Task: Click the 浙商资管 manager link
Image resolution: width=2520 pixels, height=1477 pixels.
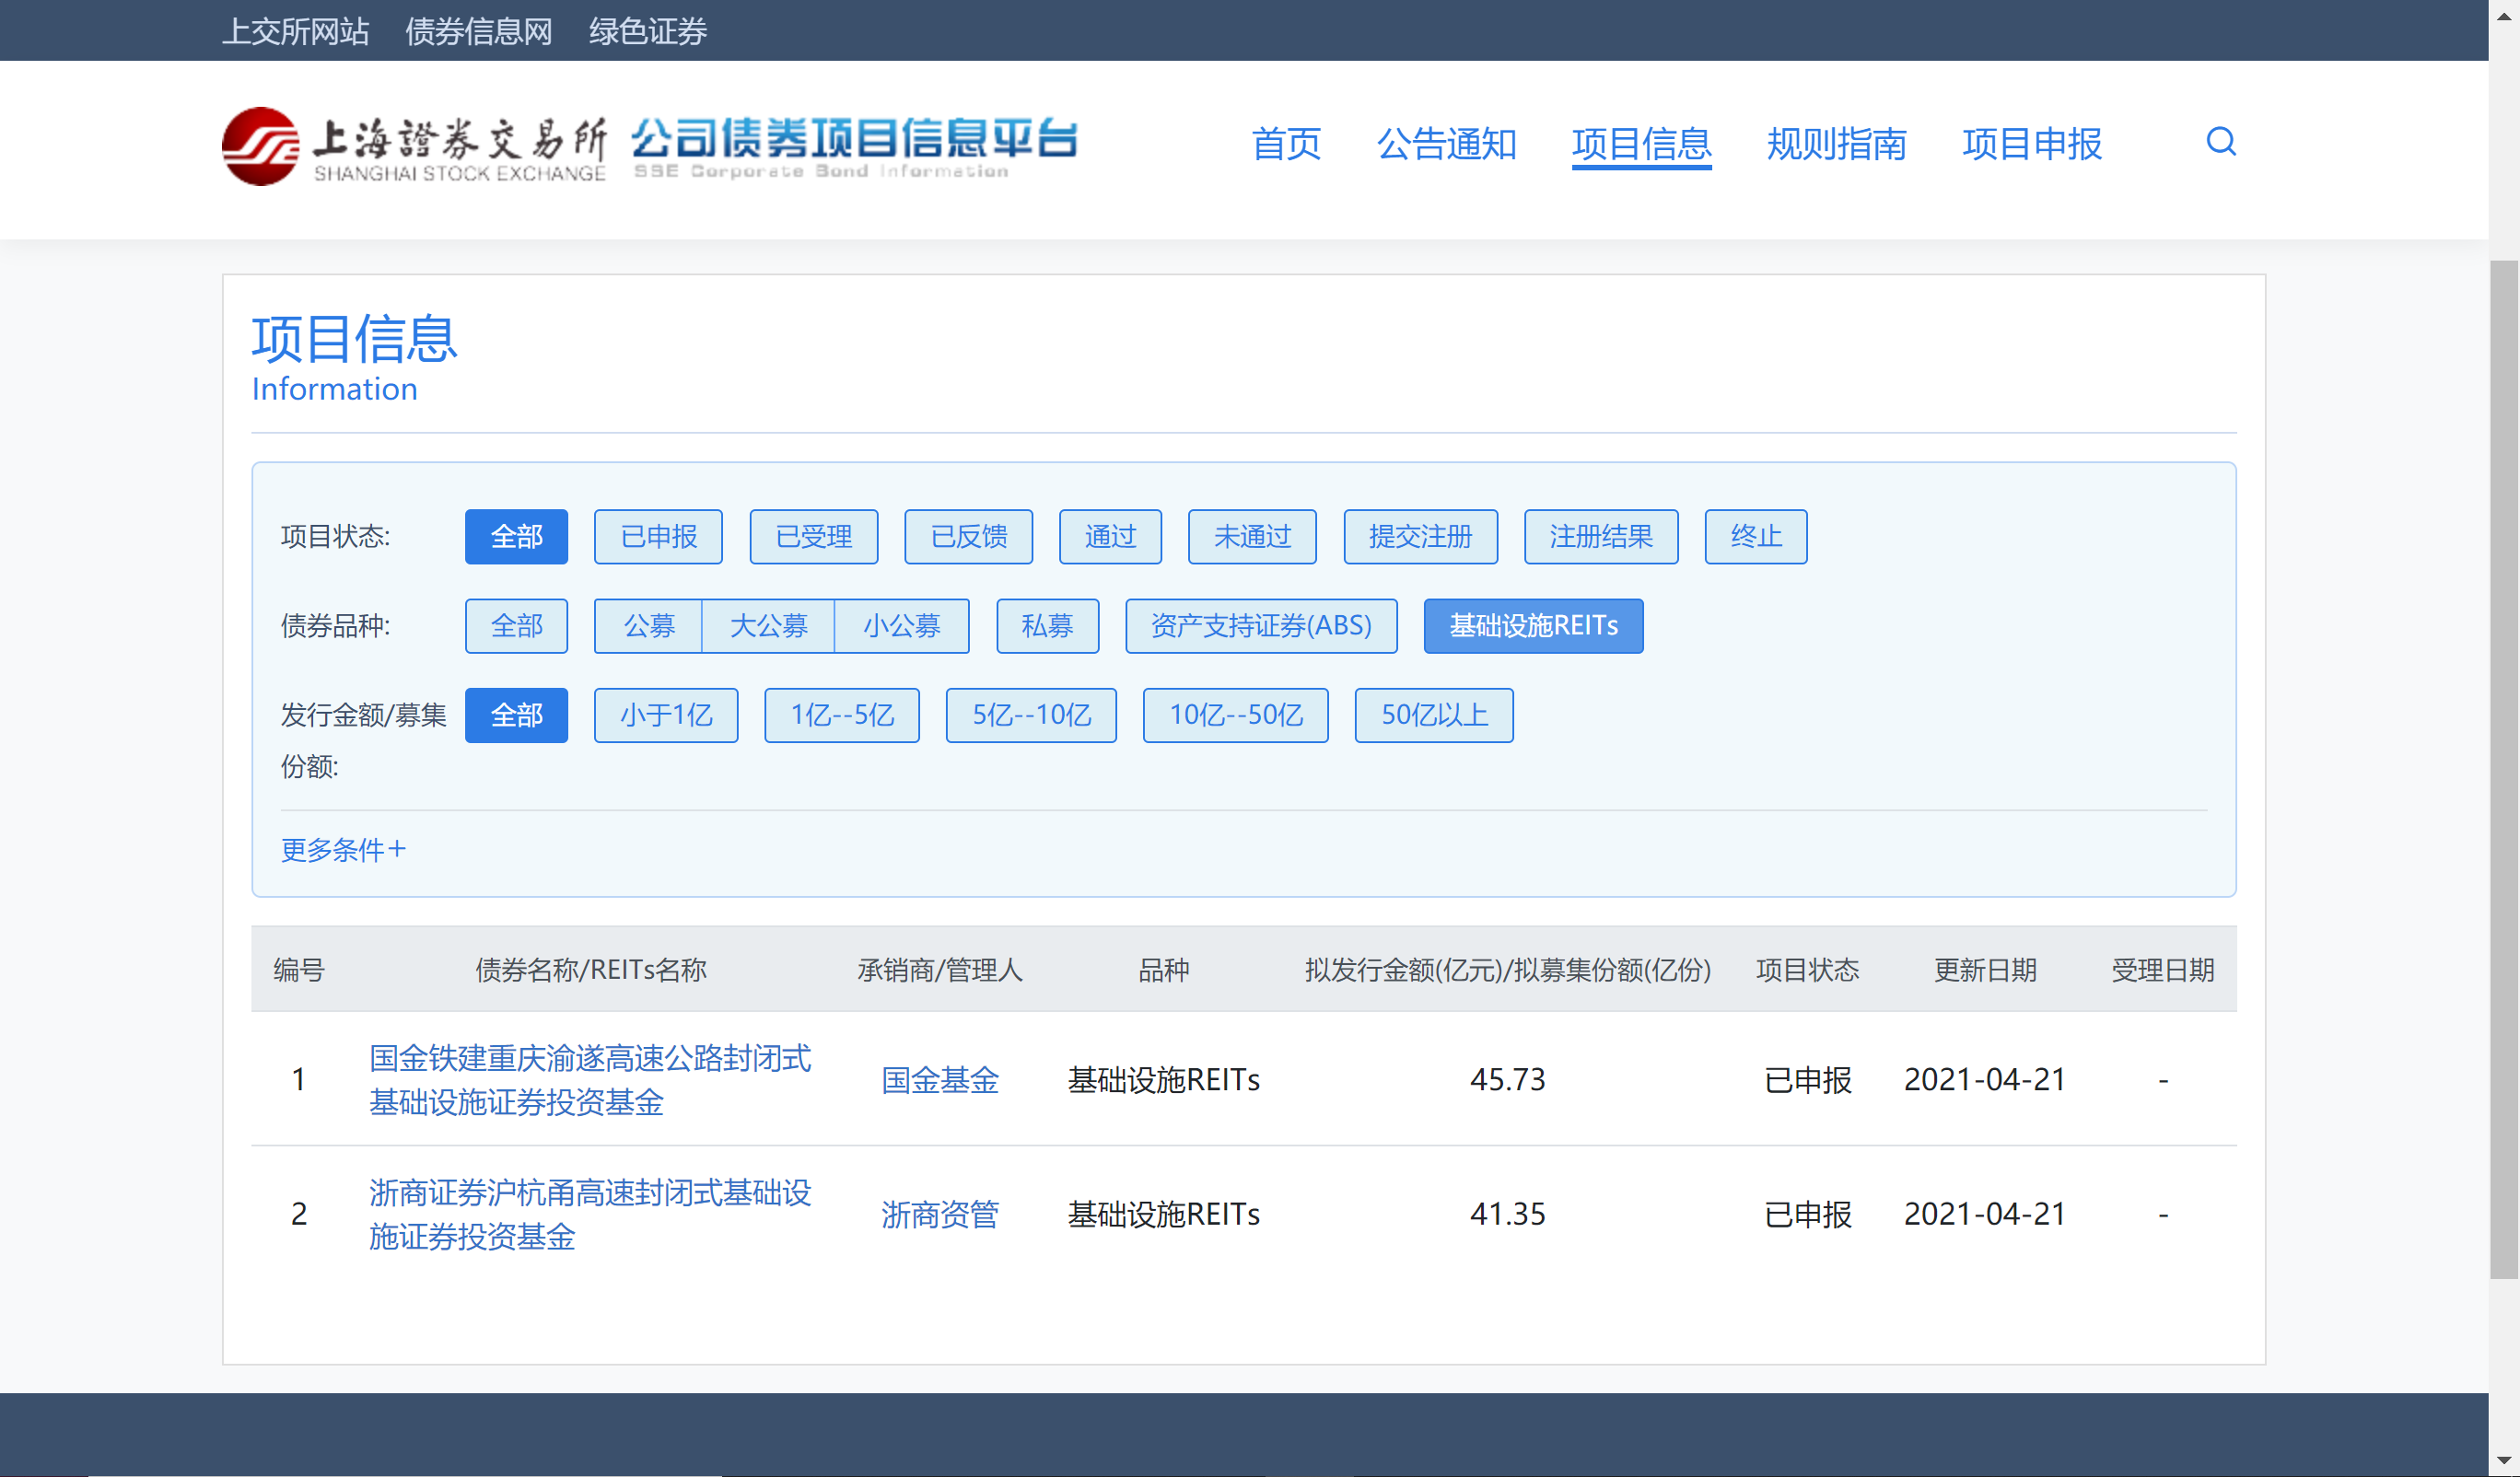Action: click(939, 1214)
